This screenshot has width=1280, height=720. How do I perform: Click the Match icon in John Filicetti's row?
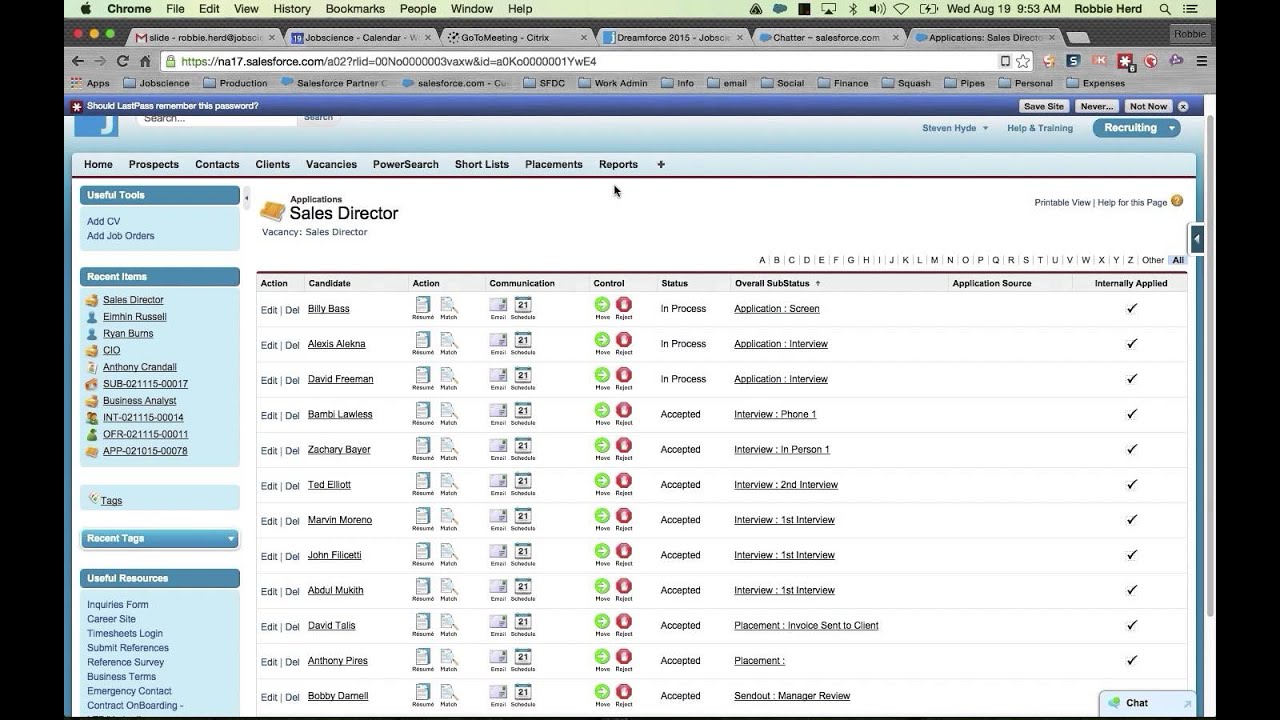449,551
